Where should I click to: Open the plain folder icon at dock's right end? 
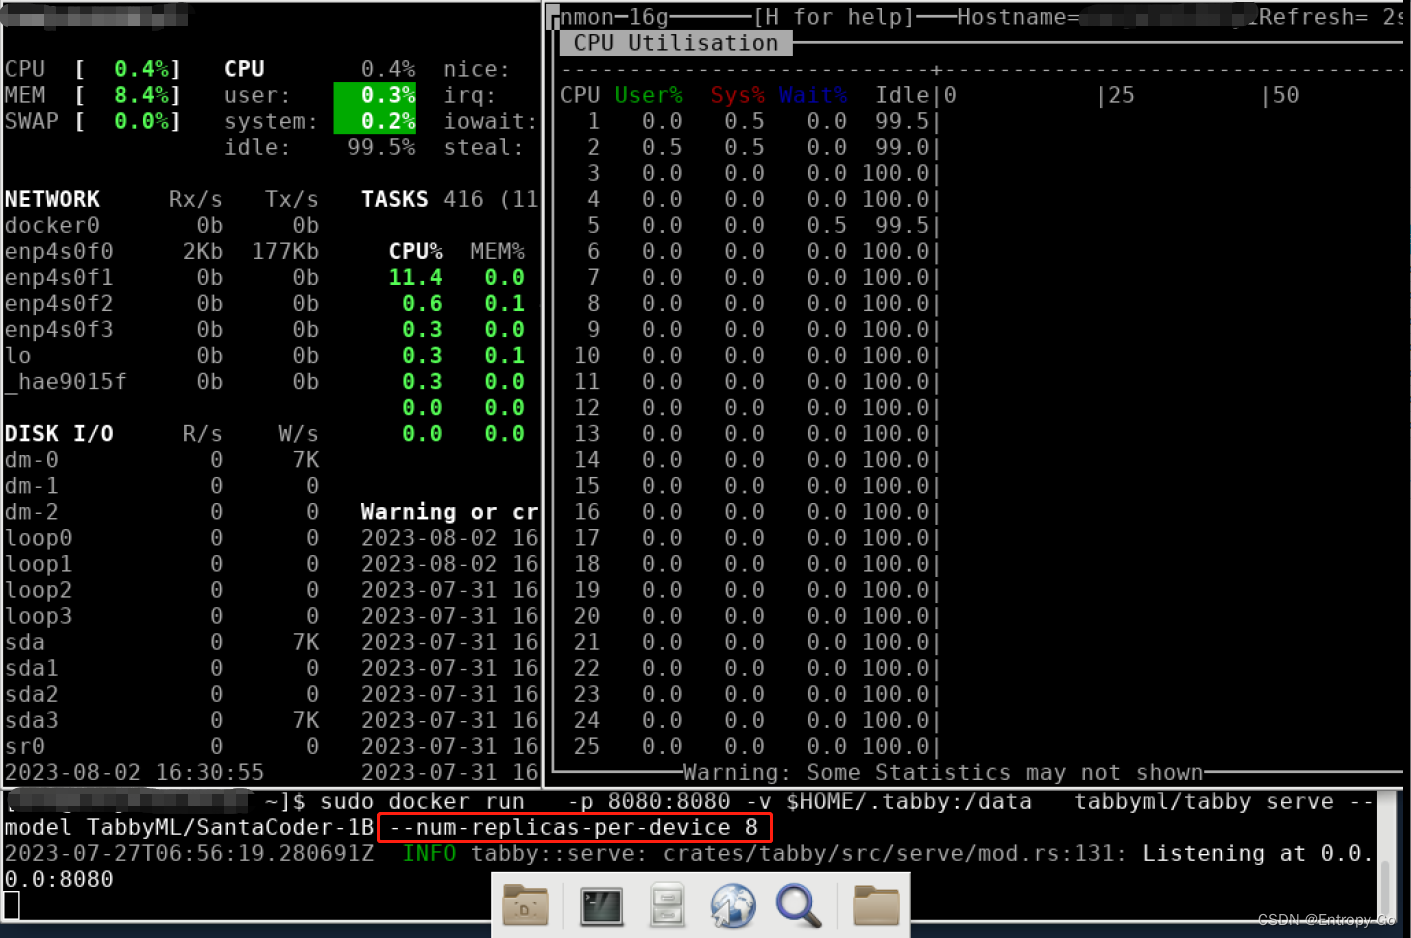[x=875, y=906]
